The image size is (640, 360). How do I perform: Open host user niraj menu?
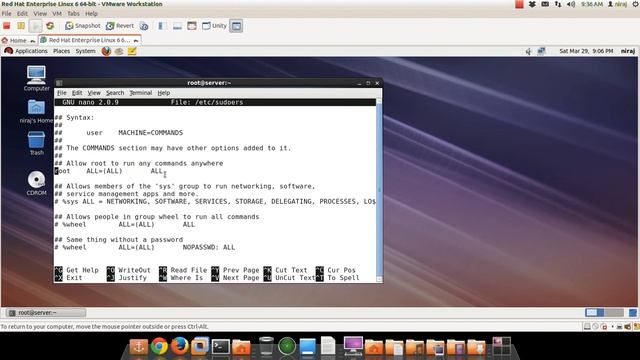[618, 4]
